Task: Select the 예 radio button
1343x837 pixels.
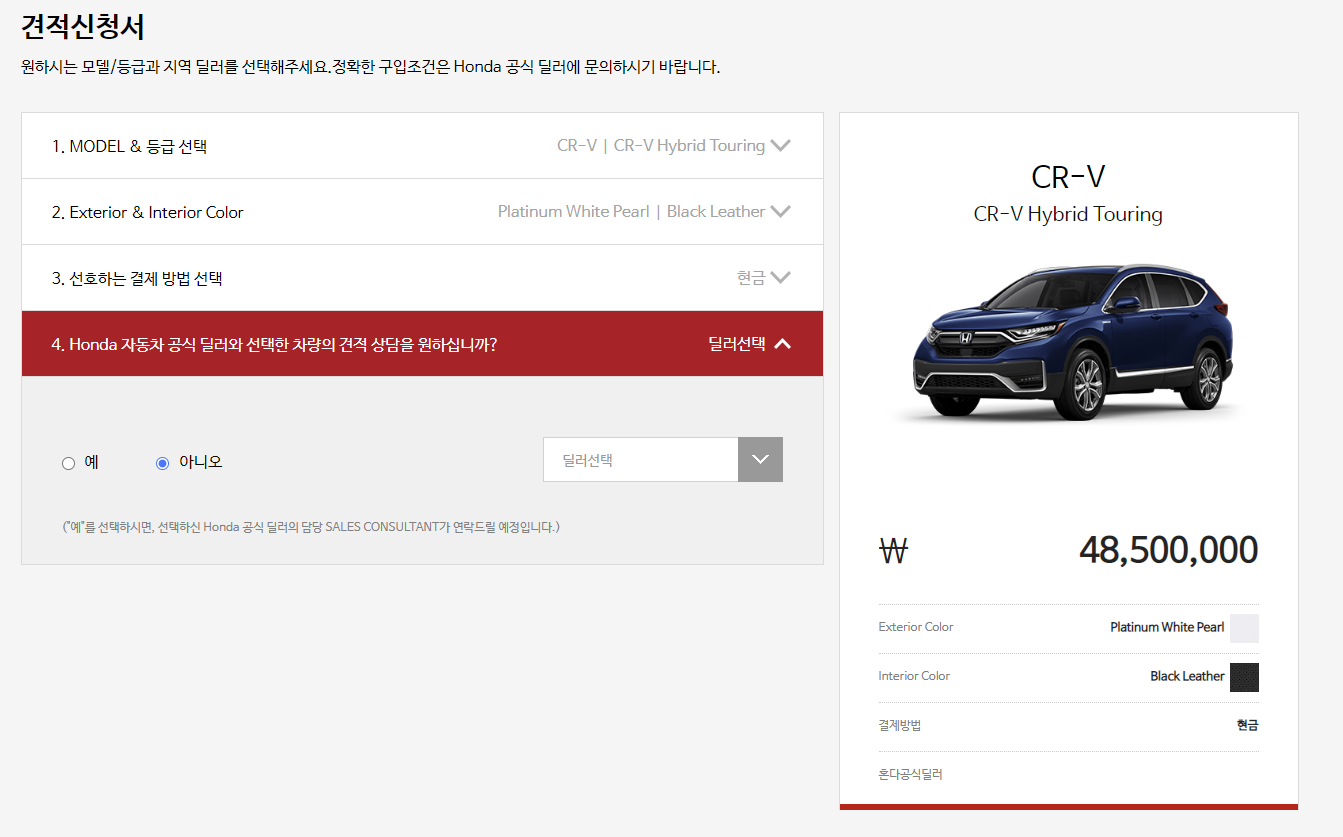Action: click(x=68, y=463)
